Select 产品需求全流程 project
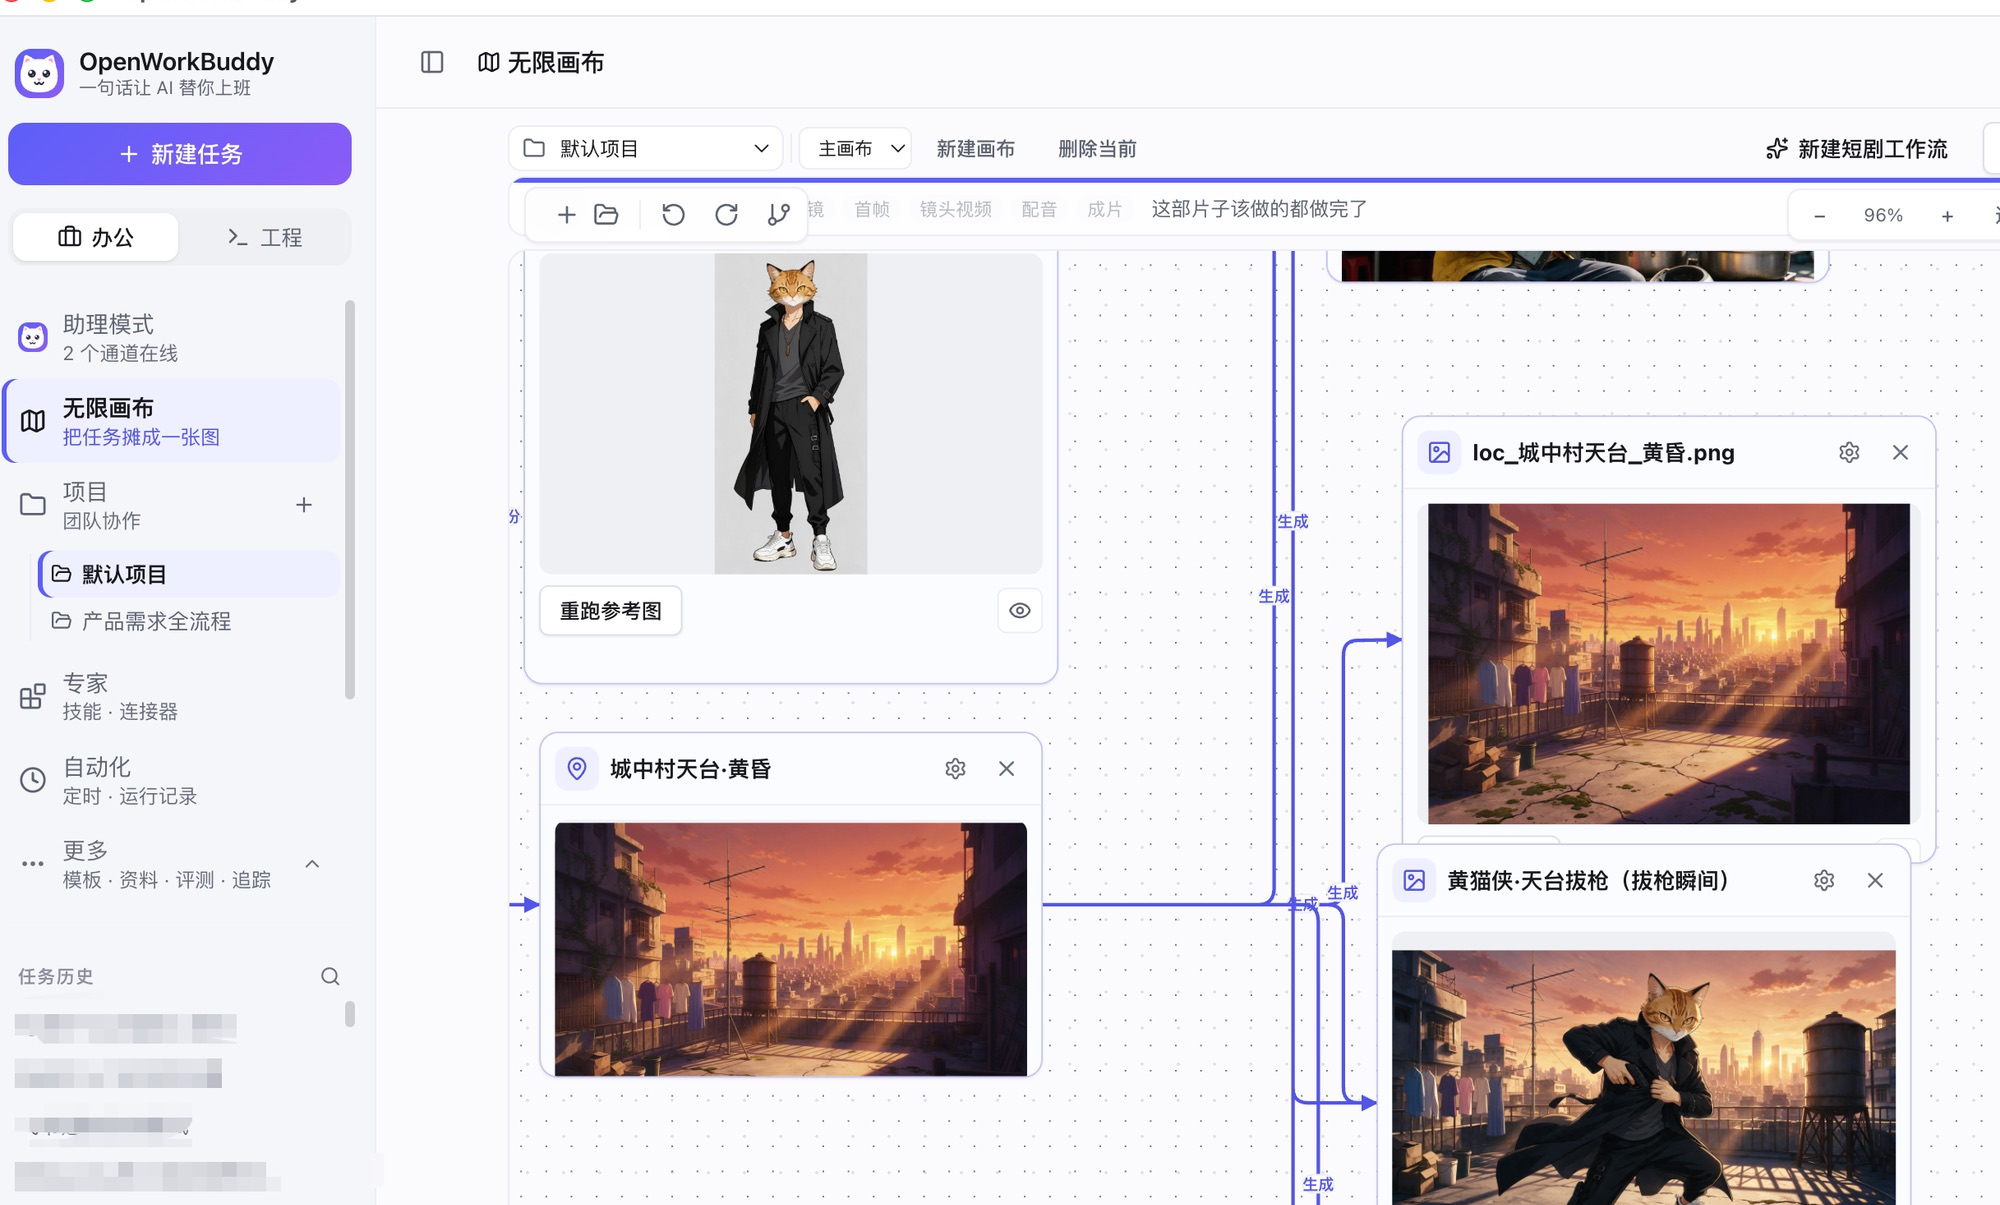The image size is (2000, 1205). pyautogui.click(x=189, y=621)
